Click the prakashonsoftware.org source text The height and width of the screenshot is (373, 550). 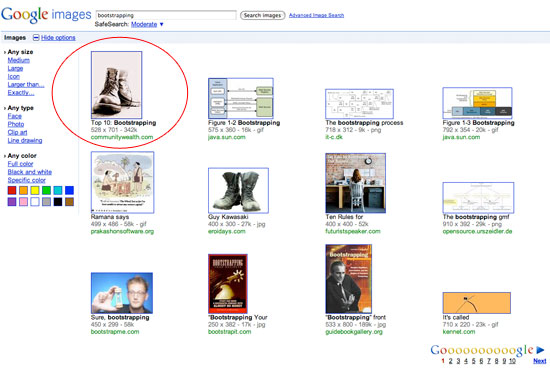[x=122, y=231]
